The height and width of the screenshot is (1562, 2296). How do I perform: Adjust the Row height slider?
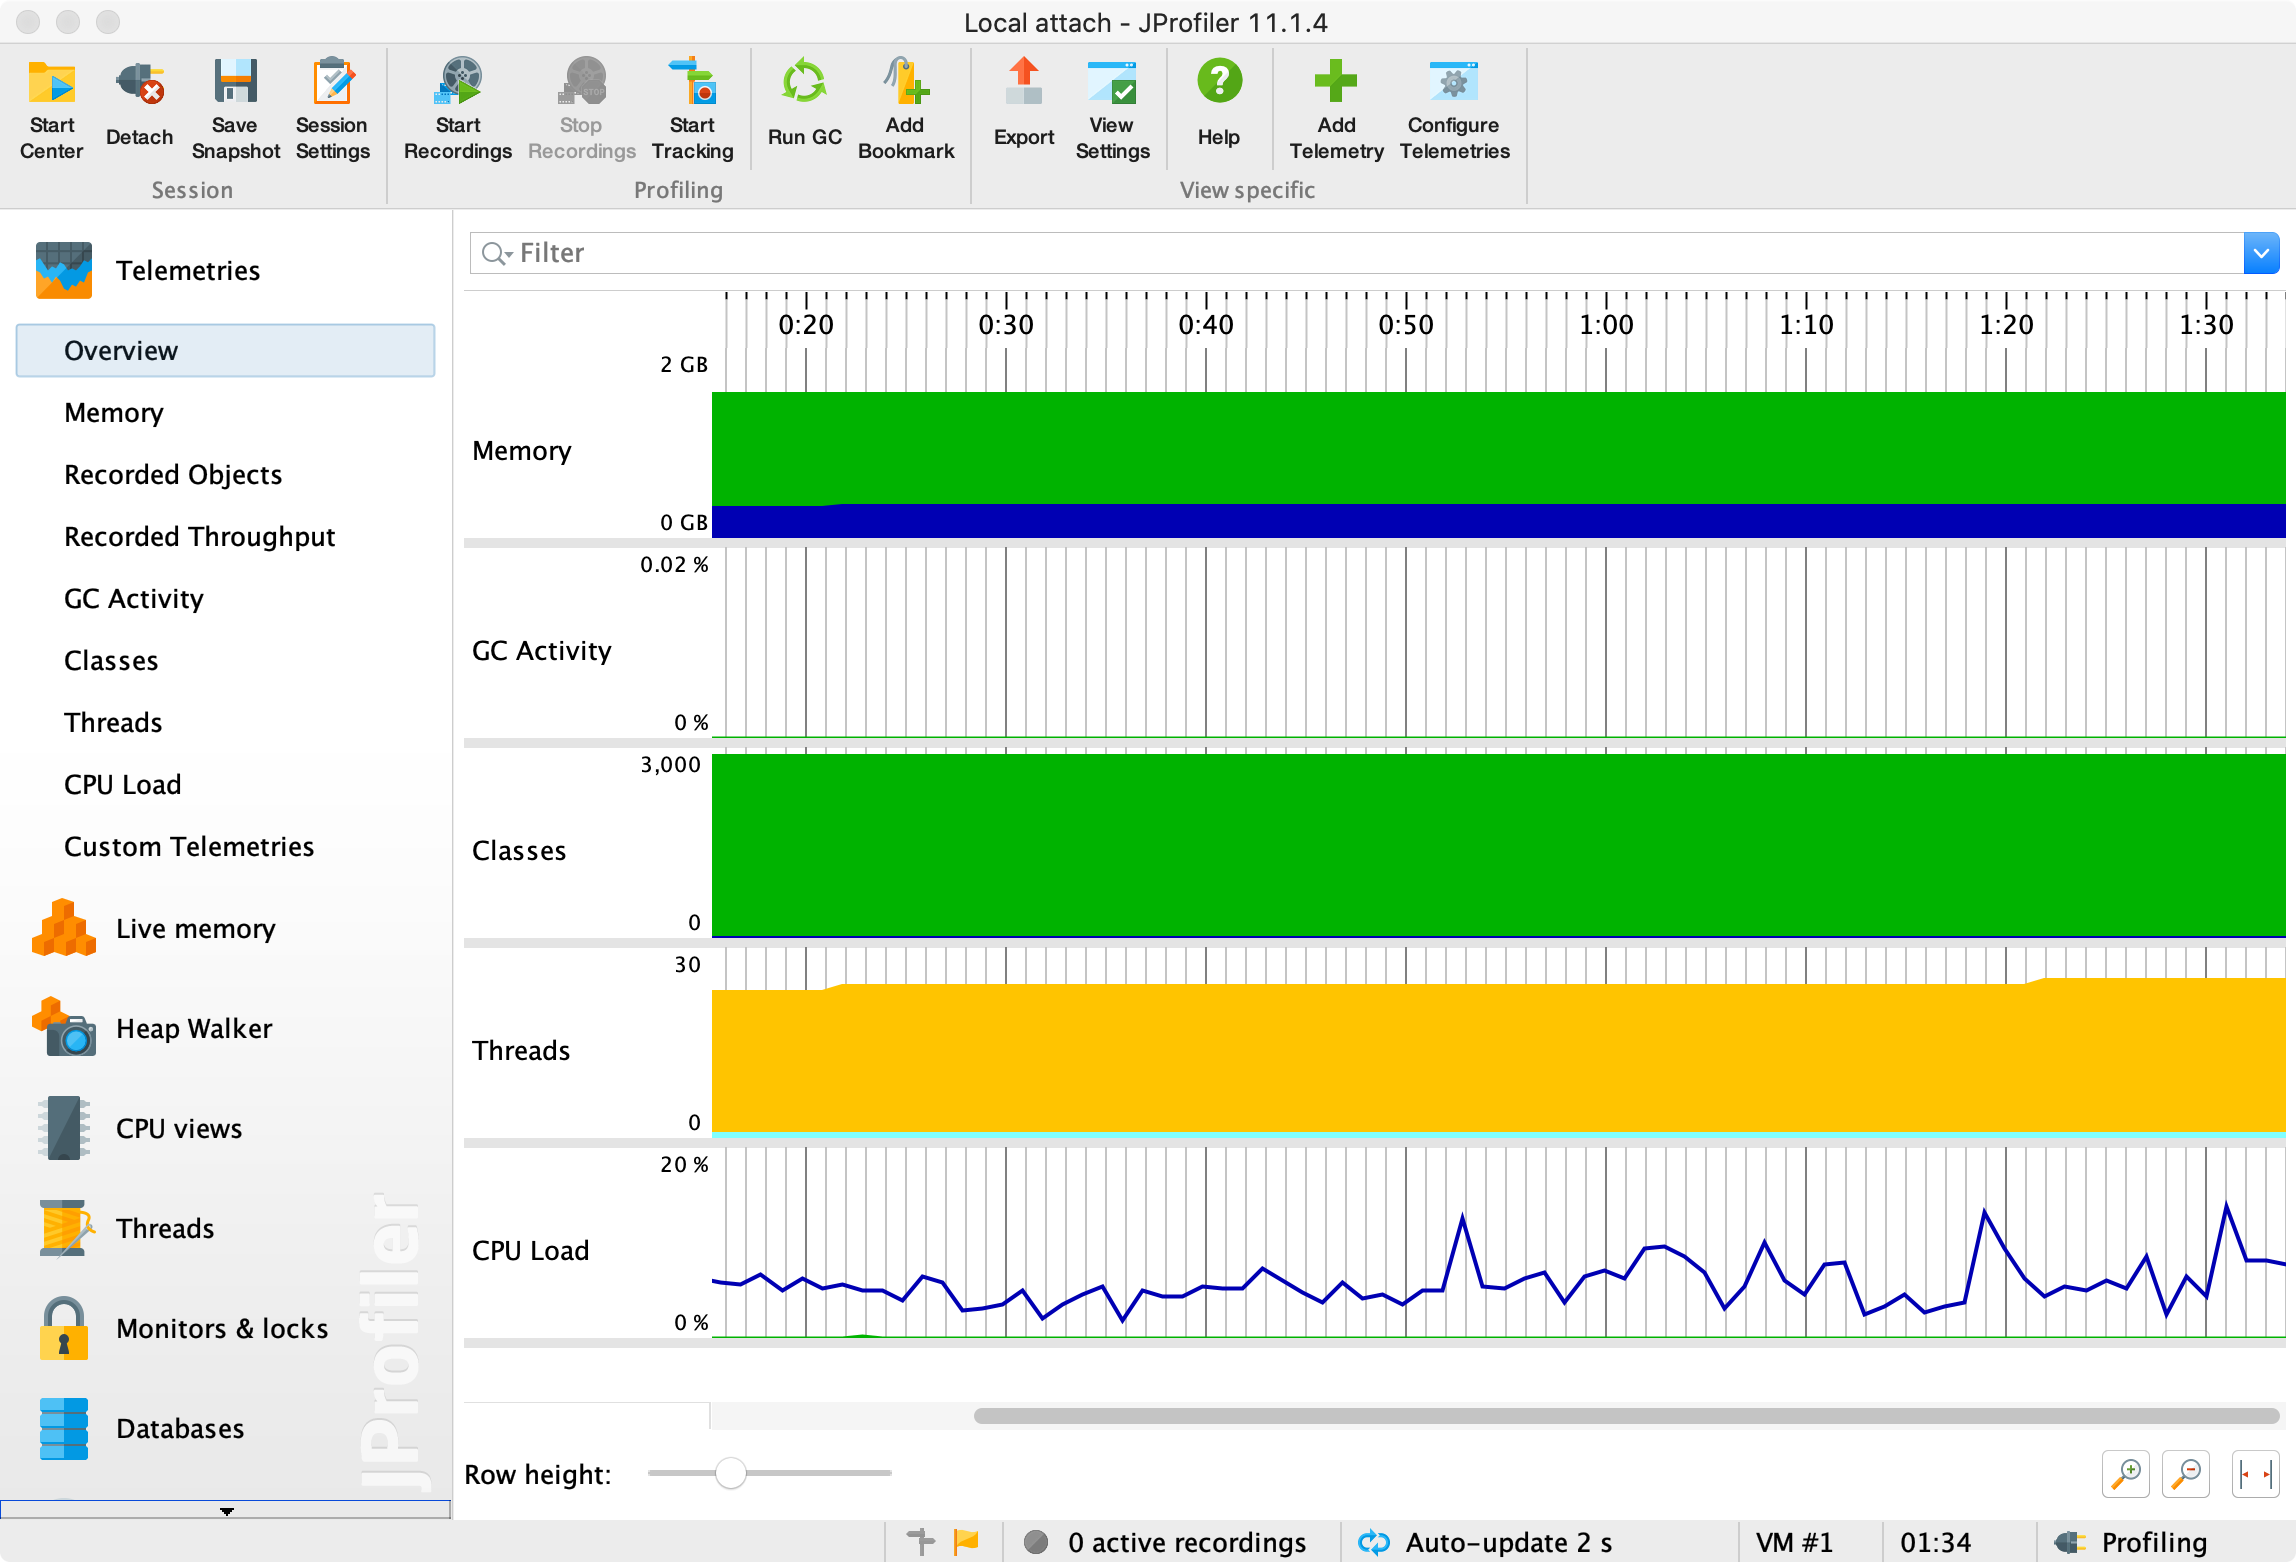pyautogui.click(x=731, y=1473)
